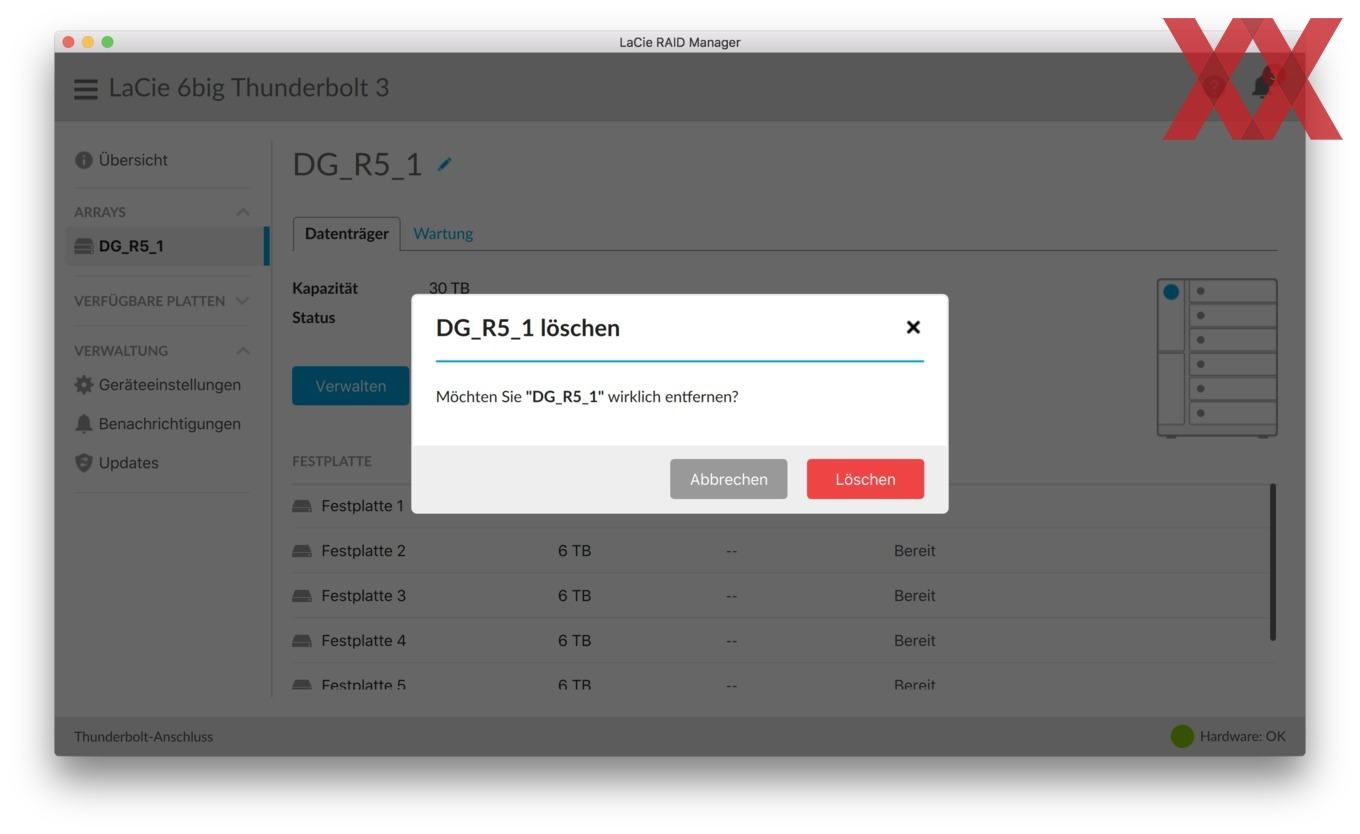
Task: Click the FESTPLATTE column header
Action: click(331, 461)
